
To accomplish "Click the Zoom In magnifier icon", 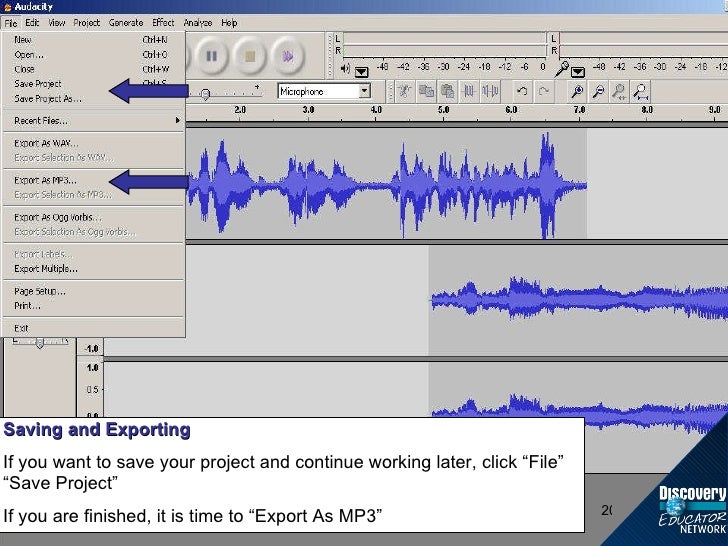I will [x=577, y=91].
